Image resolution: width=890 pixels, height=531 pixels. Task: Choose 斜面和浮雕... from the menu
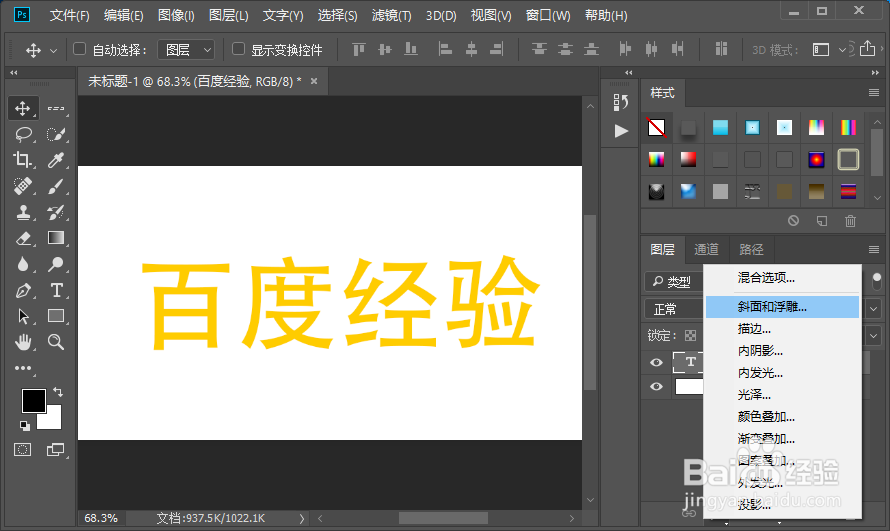tap(782, 307)
